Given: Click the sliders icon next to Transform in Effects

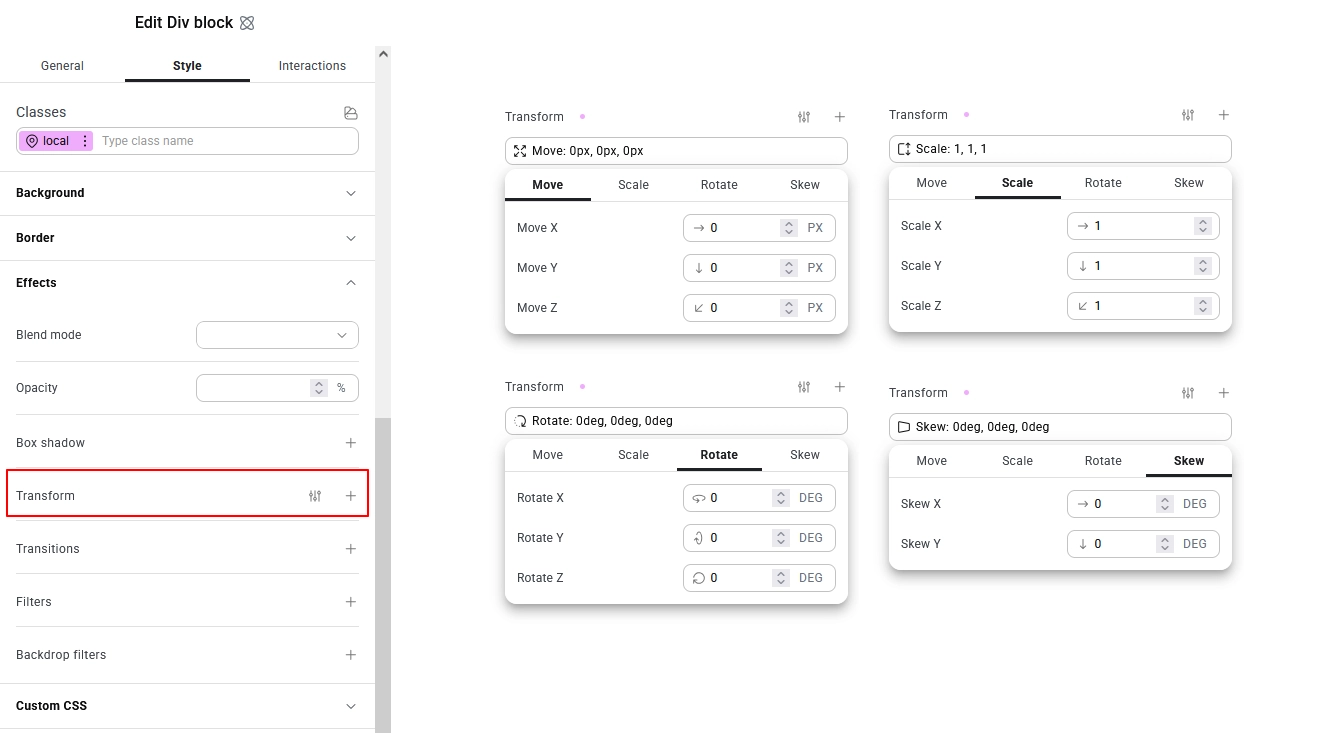Looking at the screenshot, I should [x=315, y=495].
